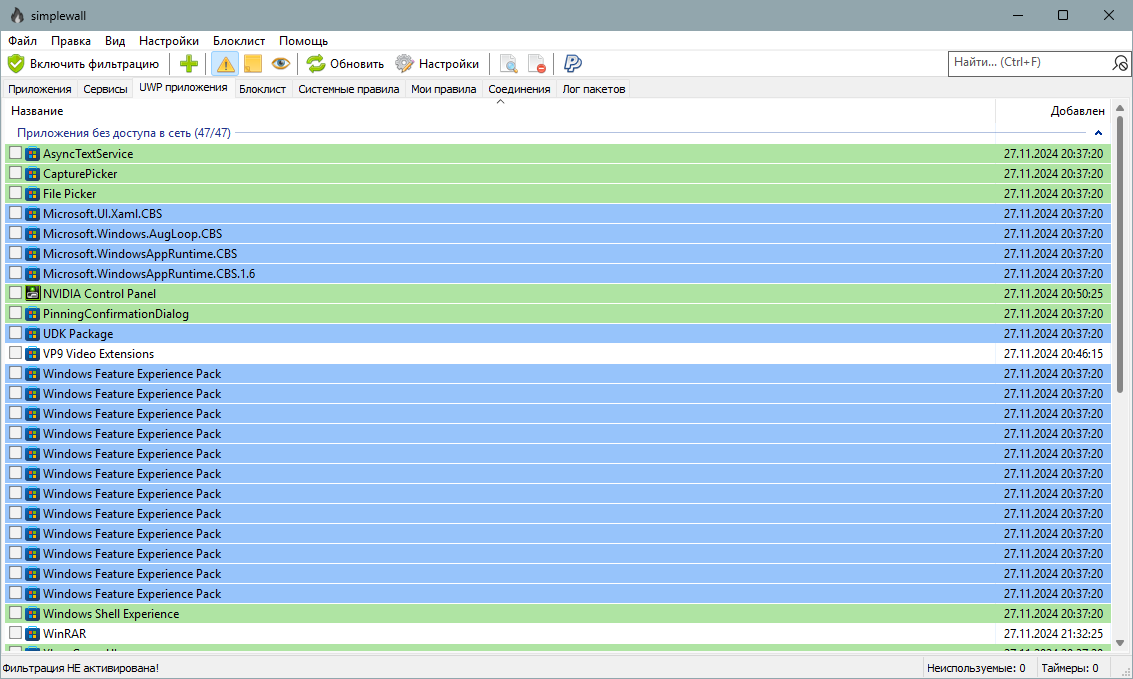The height and width of the screenshot is (679, 1133).
Task: Click the Windows Shell Experience app icon
Action: coord(33,614)
